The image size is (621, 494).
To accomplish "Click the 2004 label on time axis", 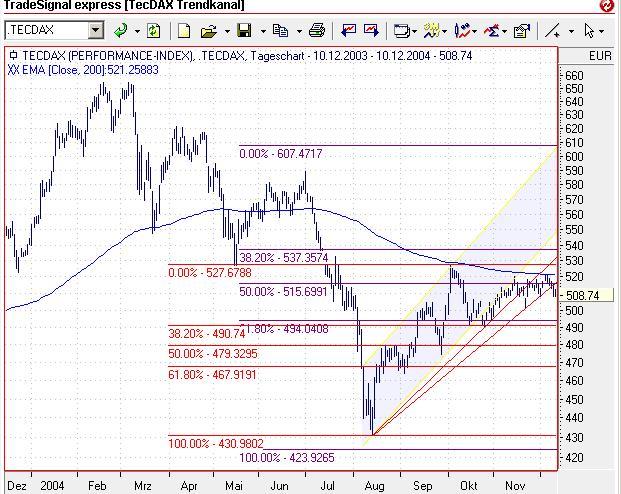I will pyautogui.click(x=52, y=486).
